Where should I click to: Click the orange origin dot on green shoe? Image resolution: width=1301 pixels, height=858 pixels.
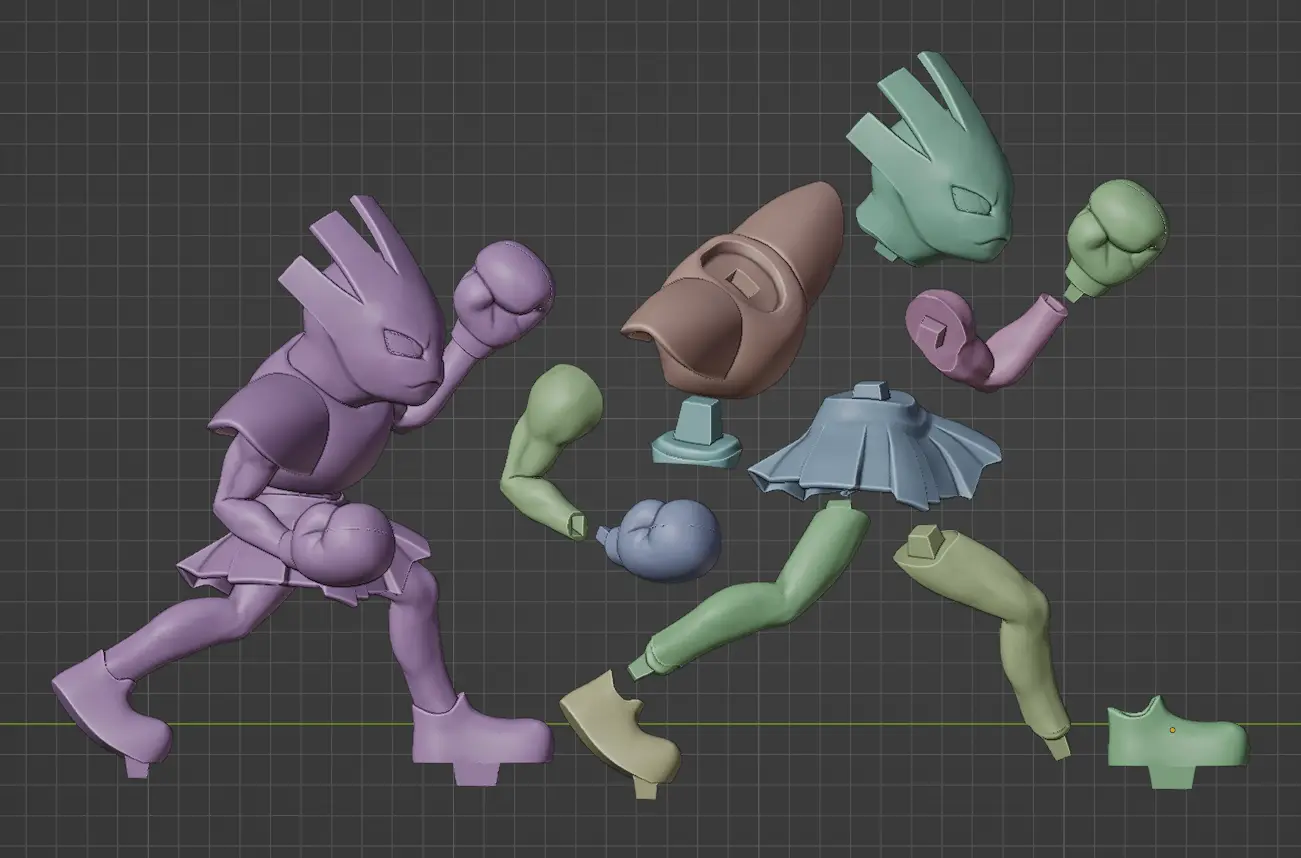(x=1172, y=730)
